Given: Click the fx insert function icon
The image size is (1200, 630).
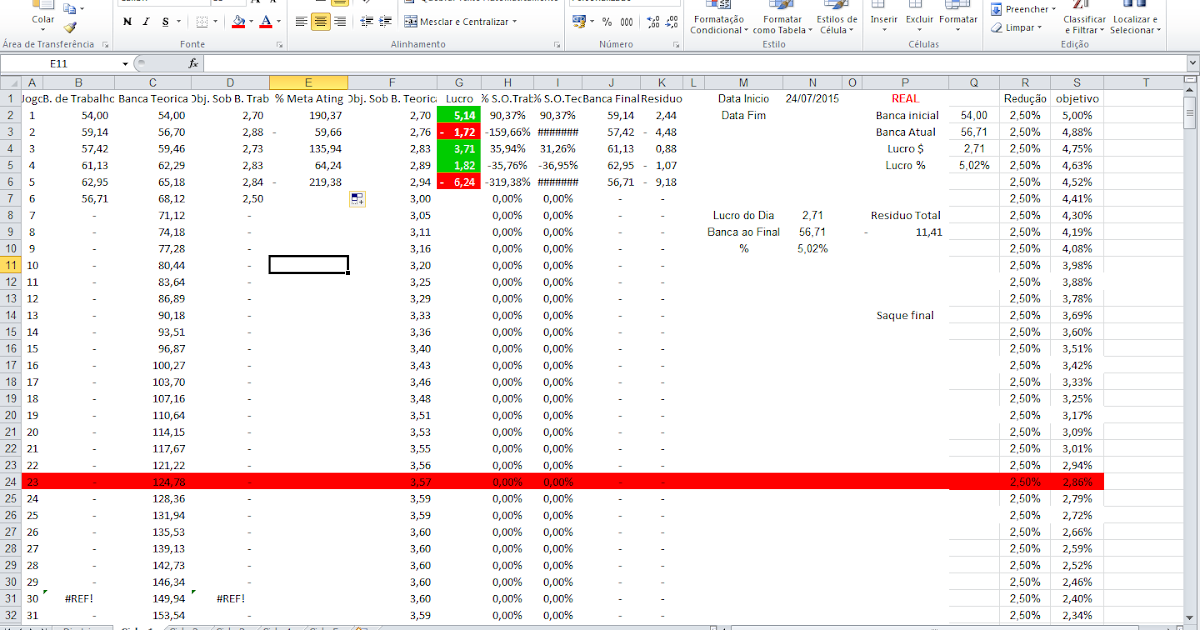Looking at the screenshot, I should (x=194, y=63).
